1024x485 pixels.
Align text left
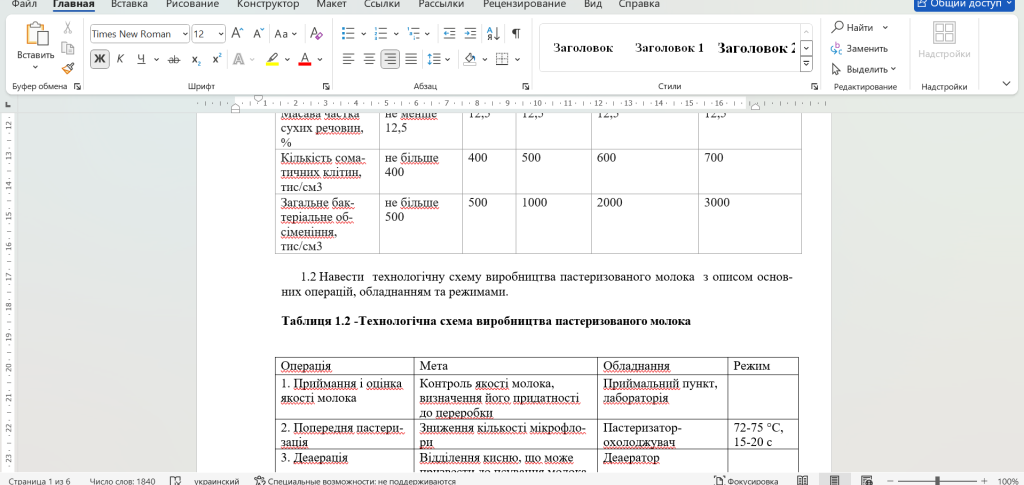[349, 59]
